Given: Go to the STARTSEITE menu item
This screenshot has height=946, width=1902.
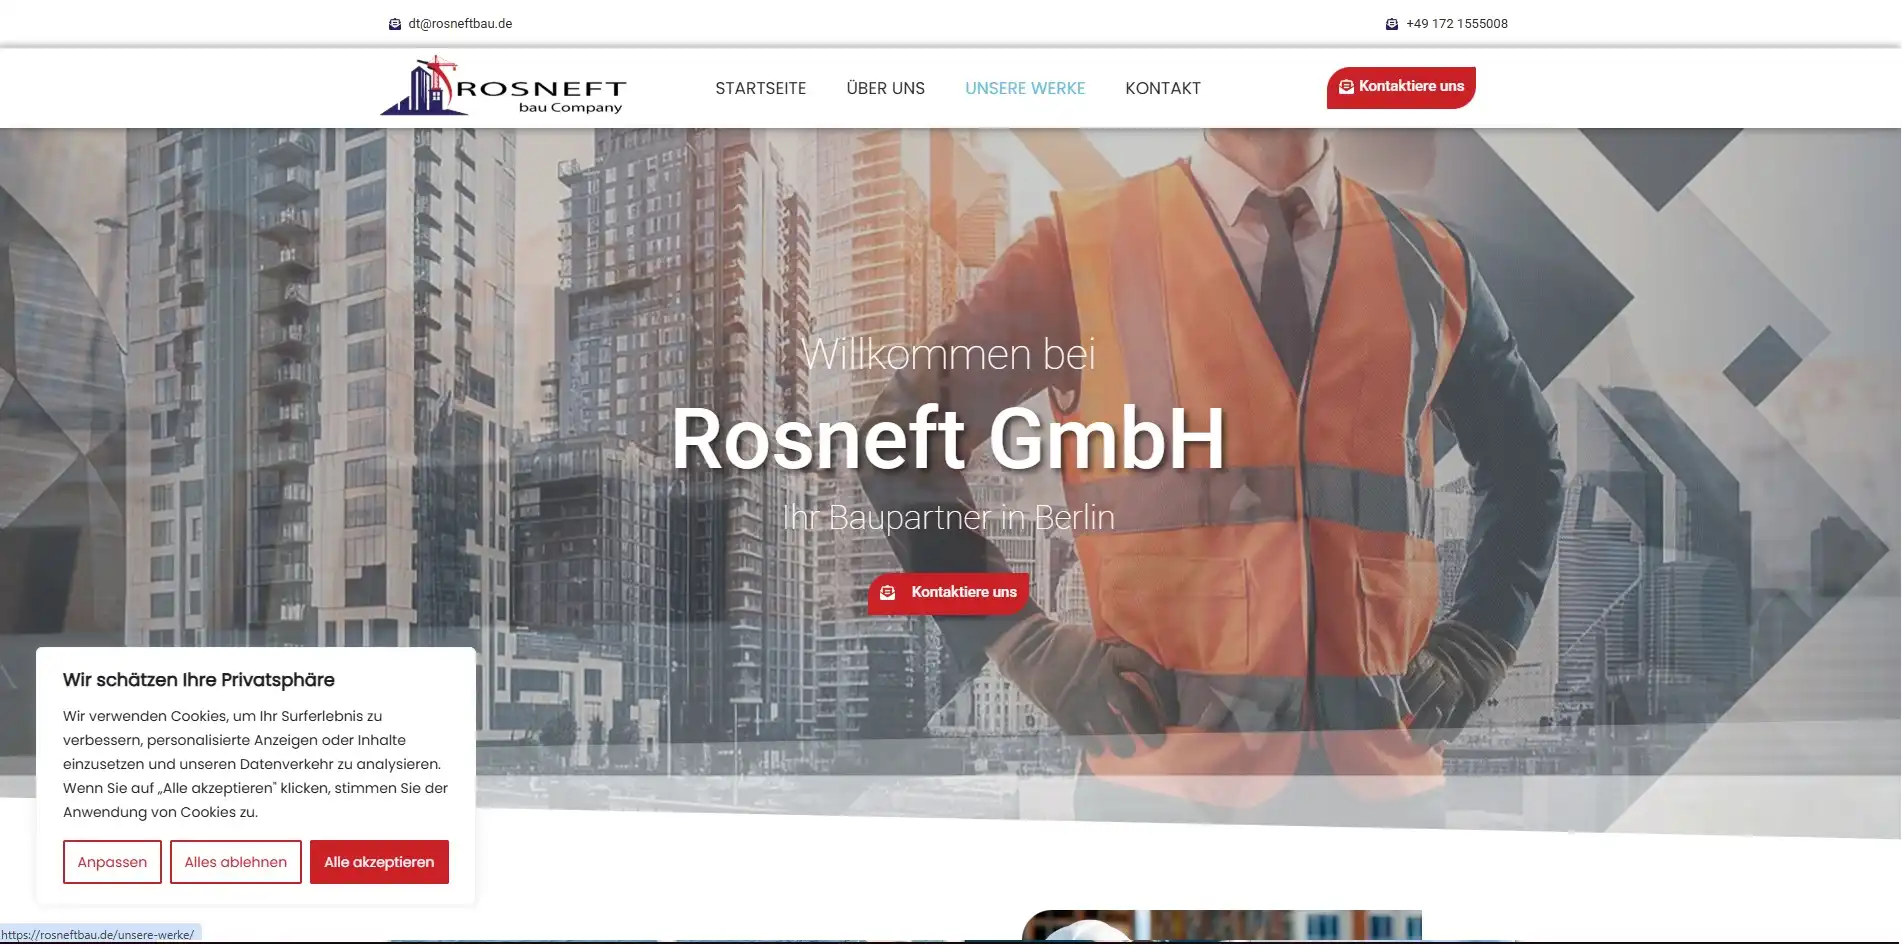Looking at the screenshot, I should point(760,88).
